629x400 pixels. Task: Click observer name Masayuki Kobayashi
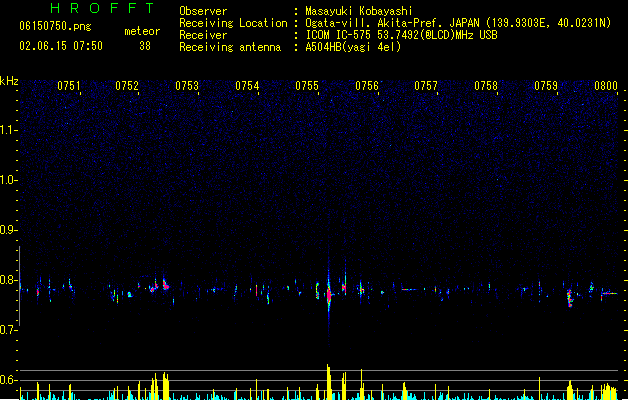(359, 11)
